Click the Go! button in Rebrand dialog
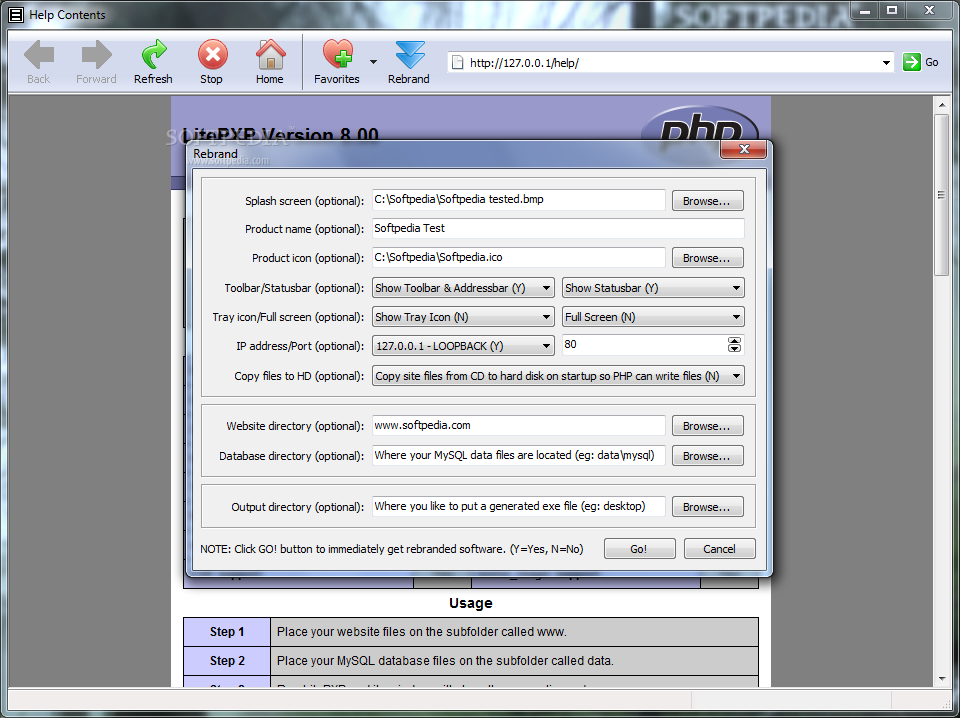Screen dimensions: 960x718 (639, 549)
